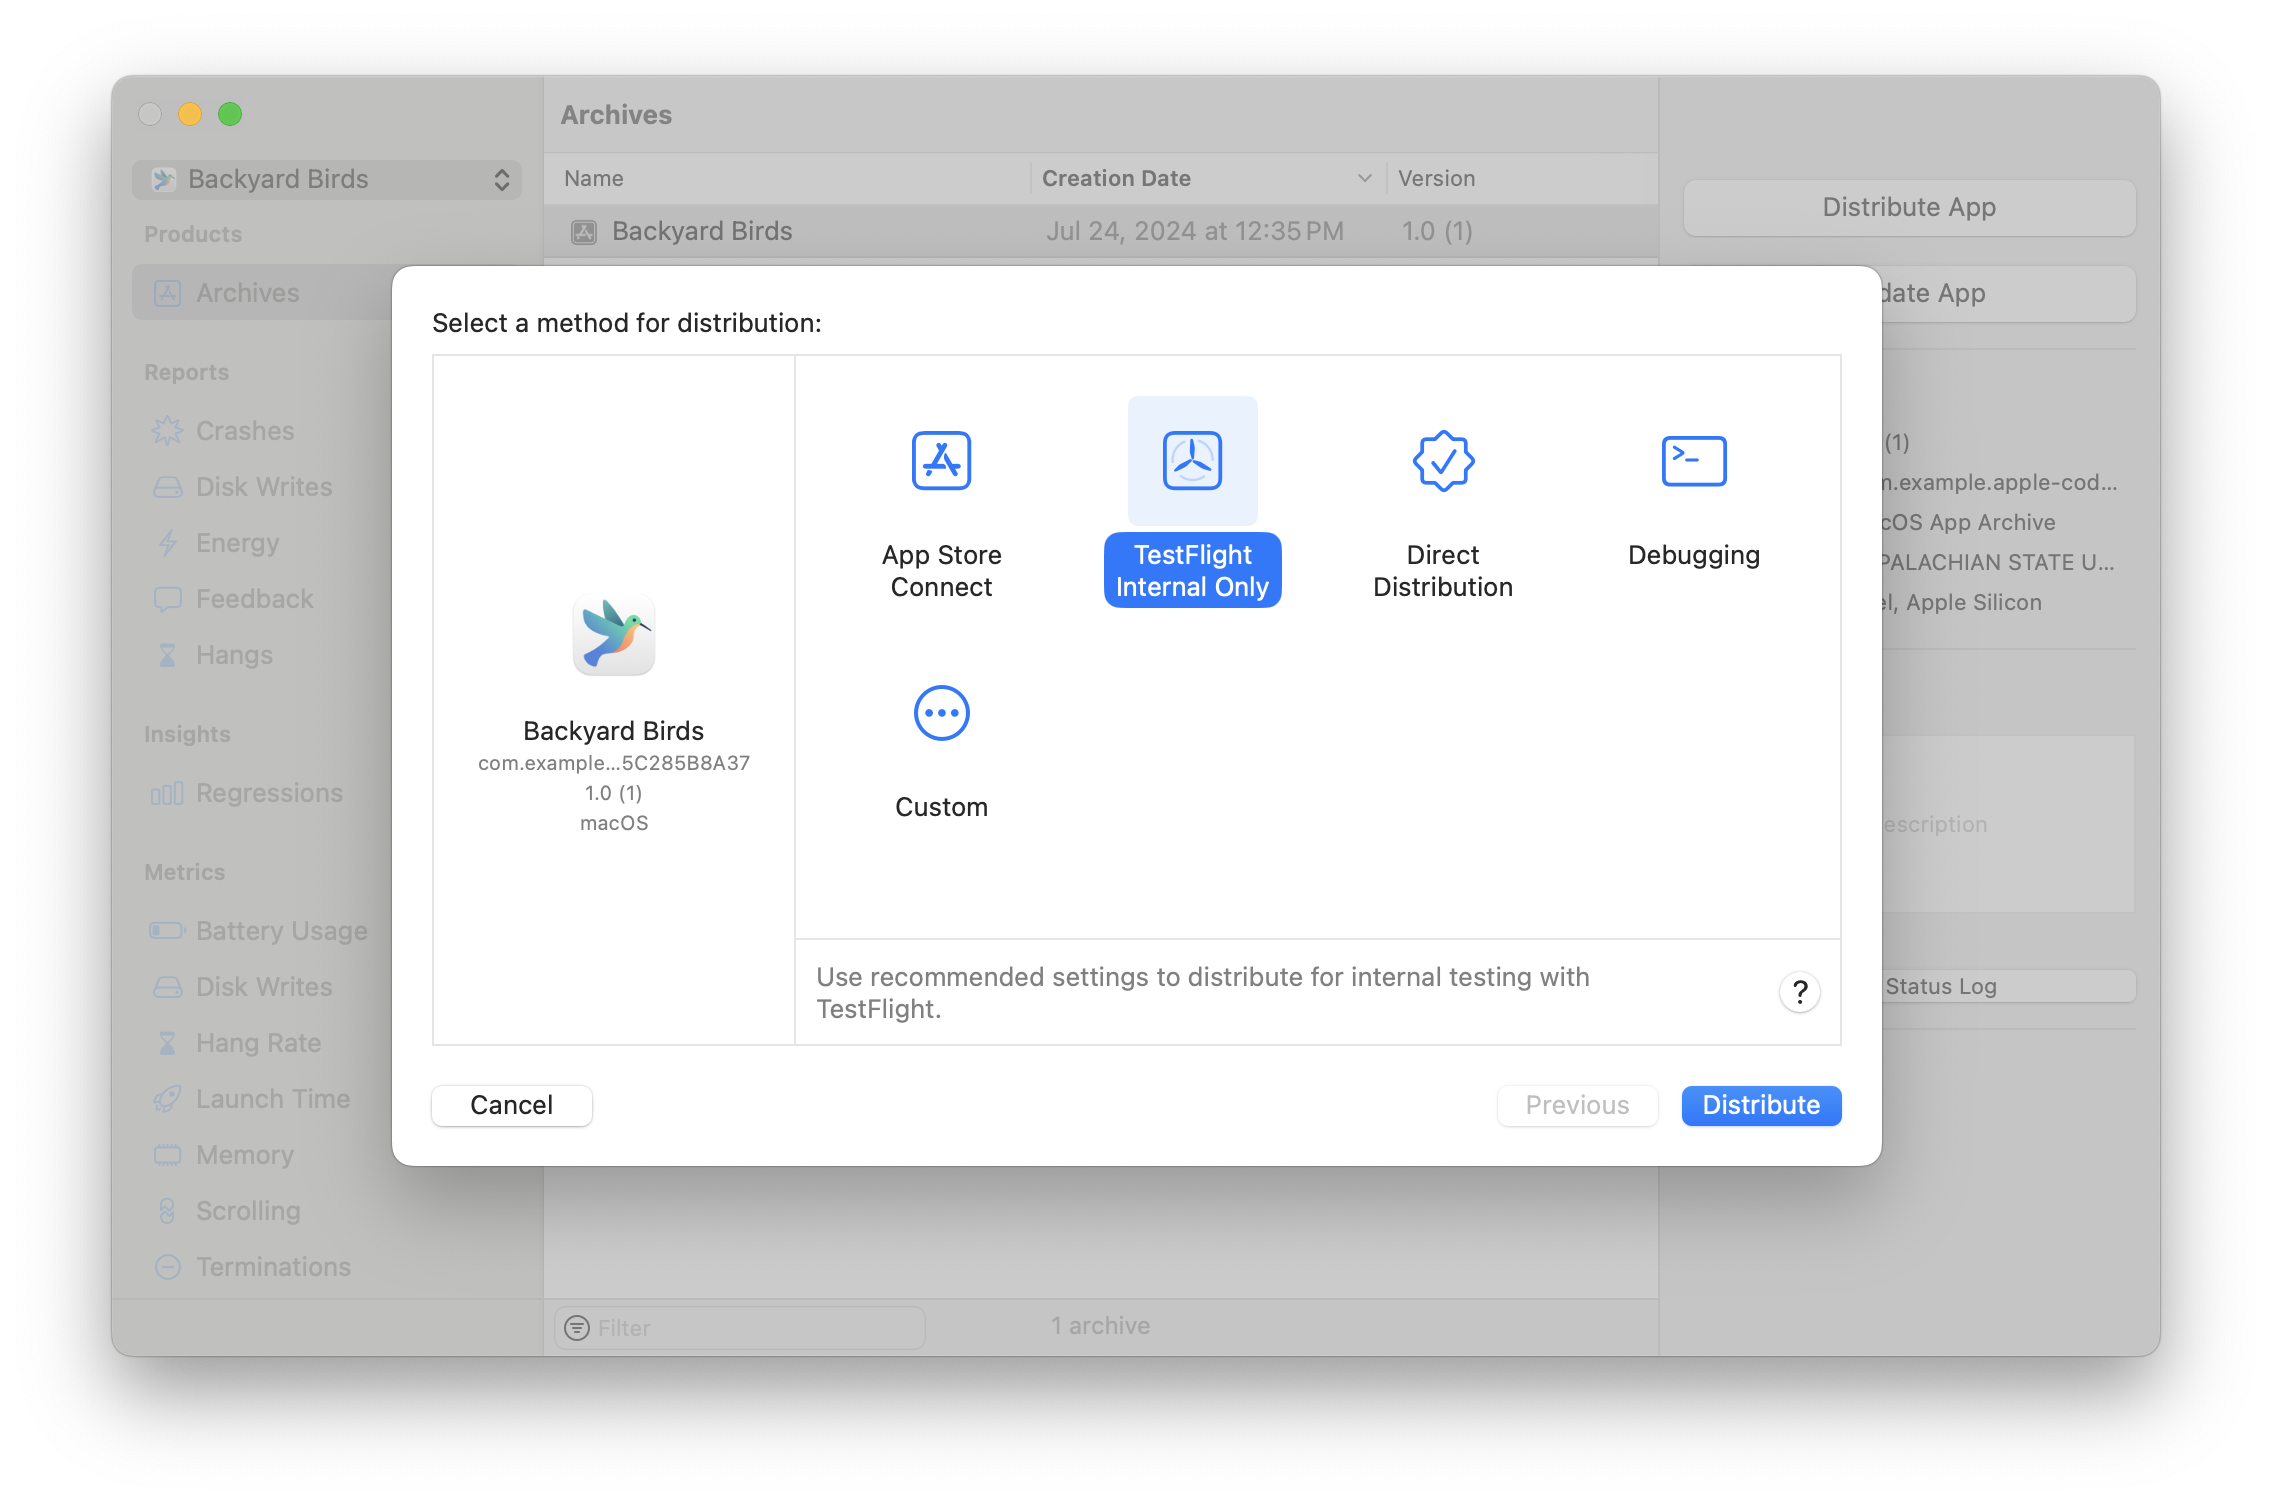Viewport: 2272px width, 1504px height.
Task: Open Battery Usage metrics
Action: [x=281, y=931]
